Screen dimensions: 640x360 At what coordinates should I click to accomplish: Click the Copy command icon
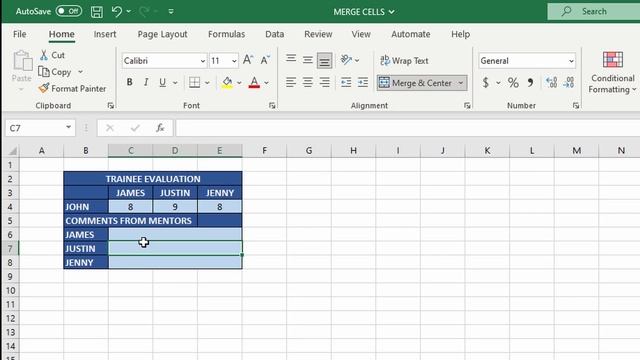coord(44,72)
